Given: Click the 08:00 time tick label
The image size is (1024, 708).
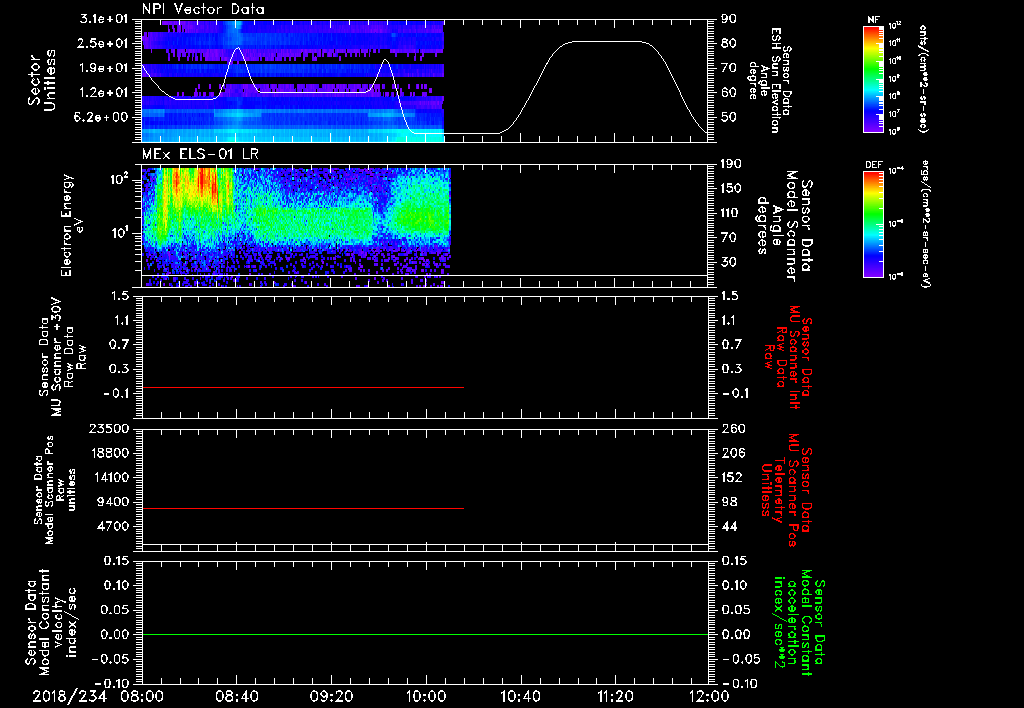Looking at the screenshot, I should pyautogui.click(x=142, y=696).
